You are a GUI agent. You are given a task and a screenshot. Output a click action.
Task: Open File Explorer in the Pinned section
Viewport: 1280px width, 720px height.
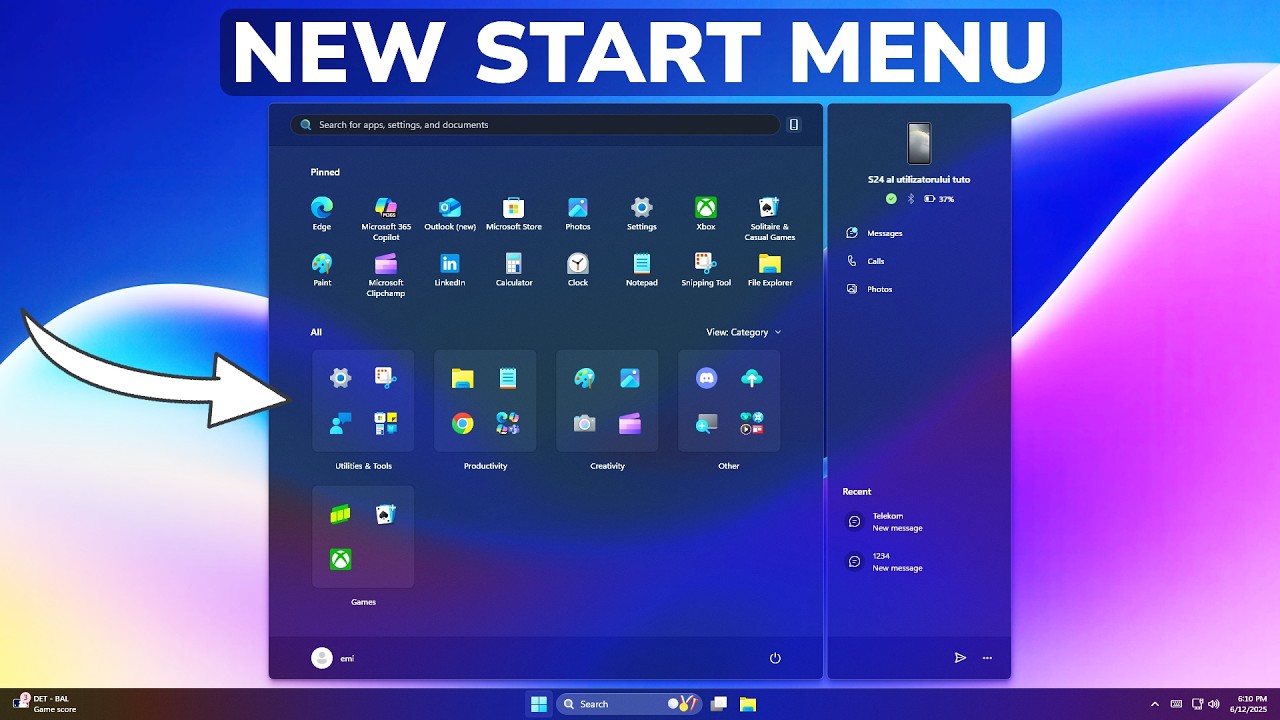[770, 269]
